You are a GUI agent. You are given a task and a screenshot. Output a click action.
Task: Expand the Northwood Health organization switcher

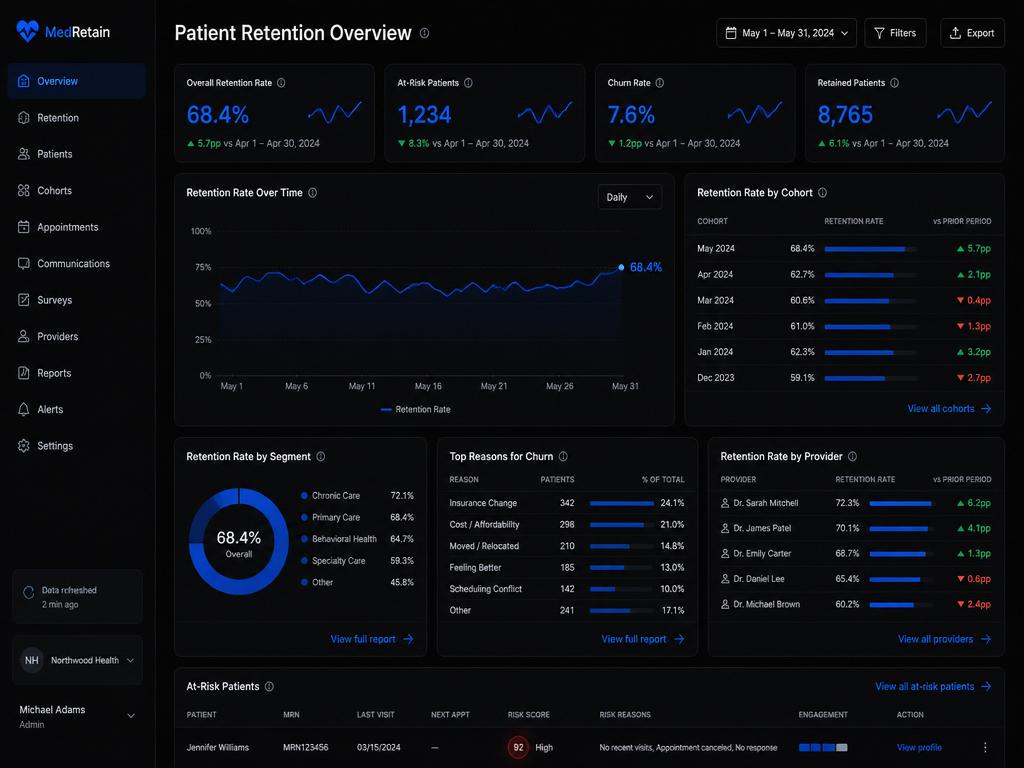coord(78,660)
